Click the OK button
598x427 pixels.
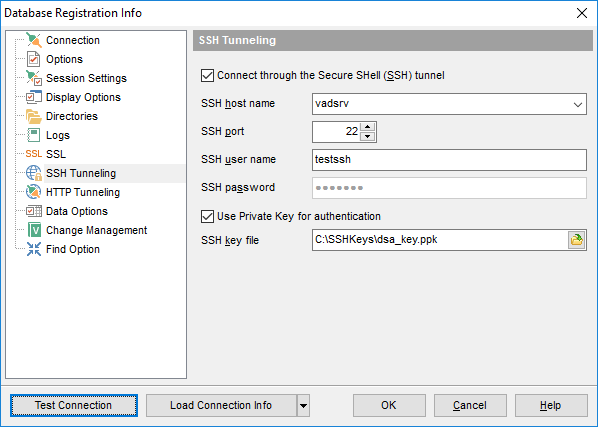tap(389, 405)
